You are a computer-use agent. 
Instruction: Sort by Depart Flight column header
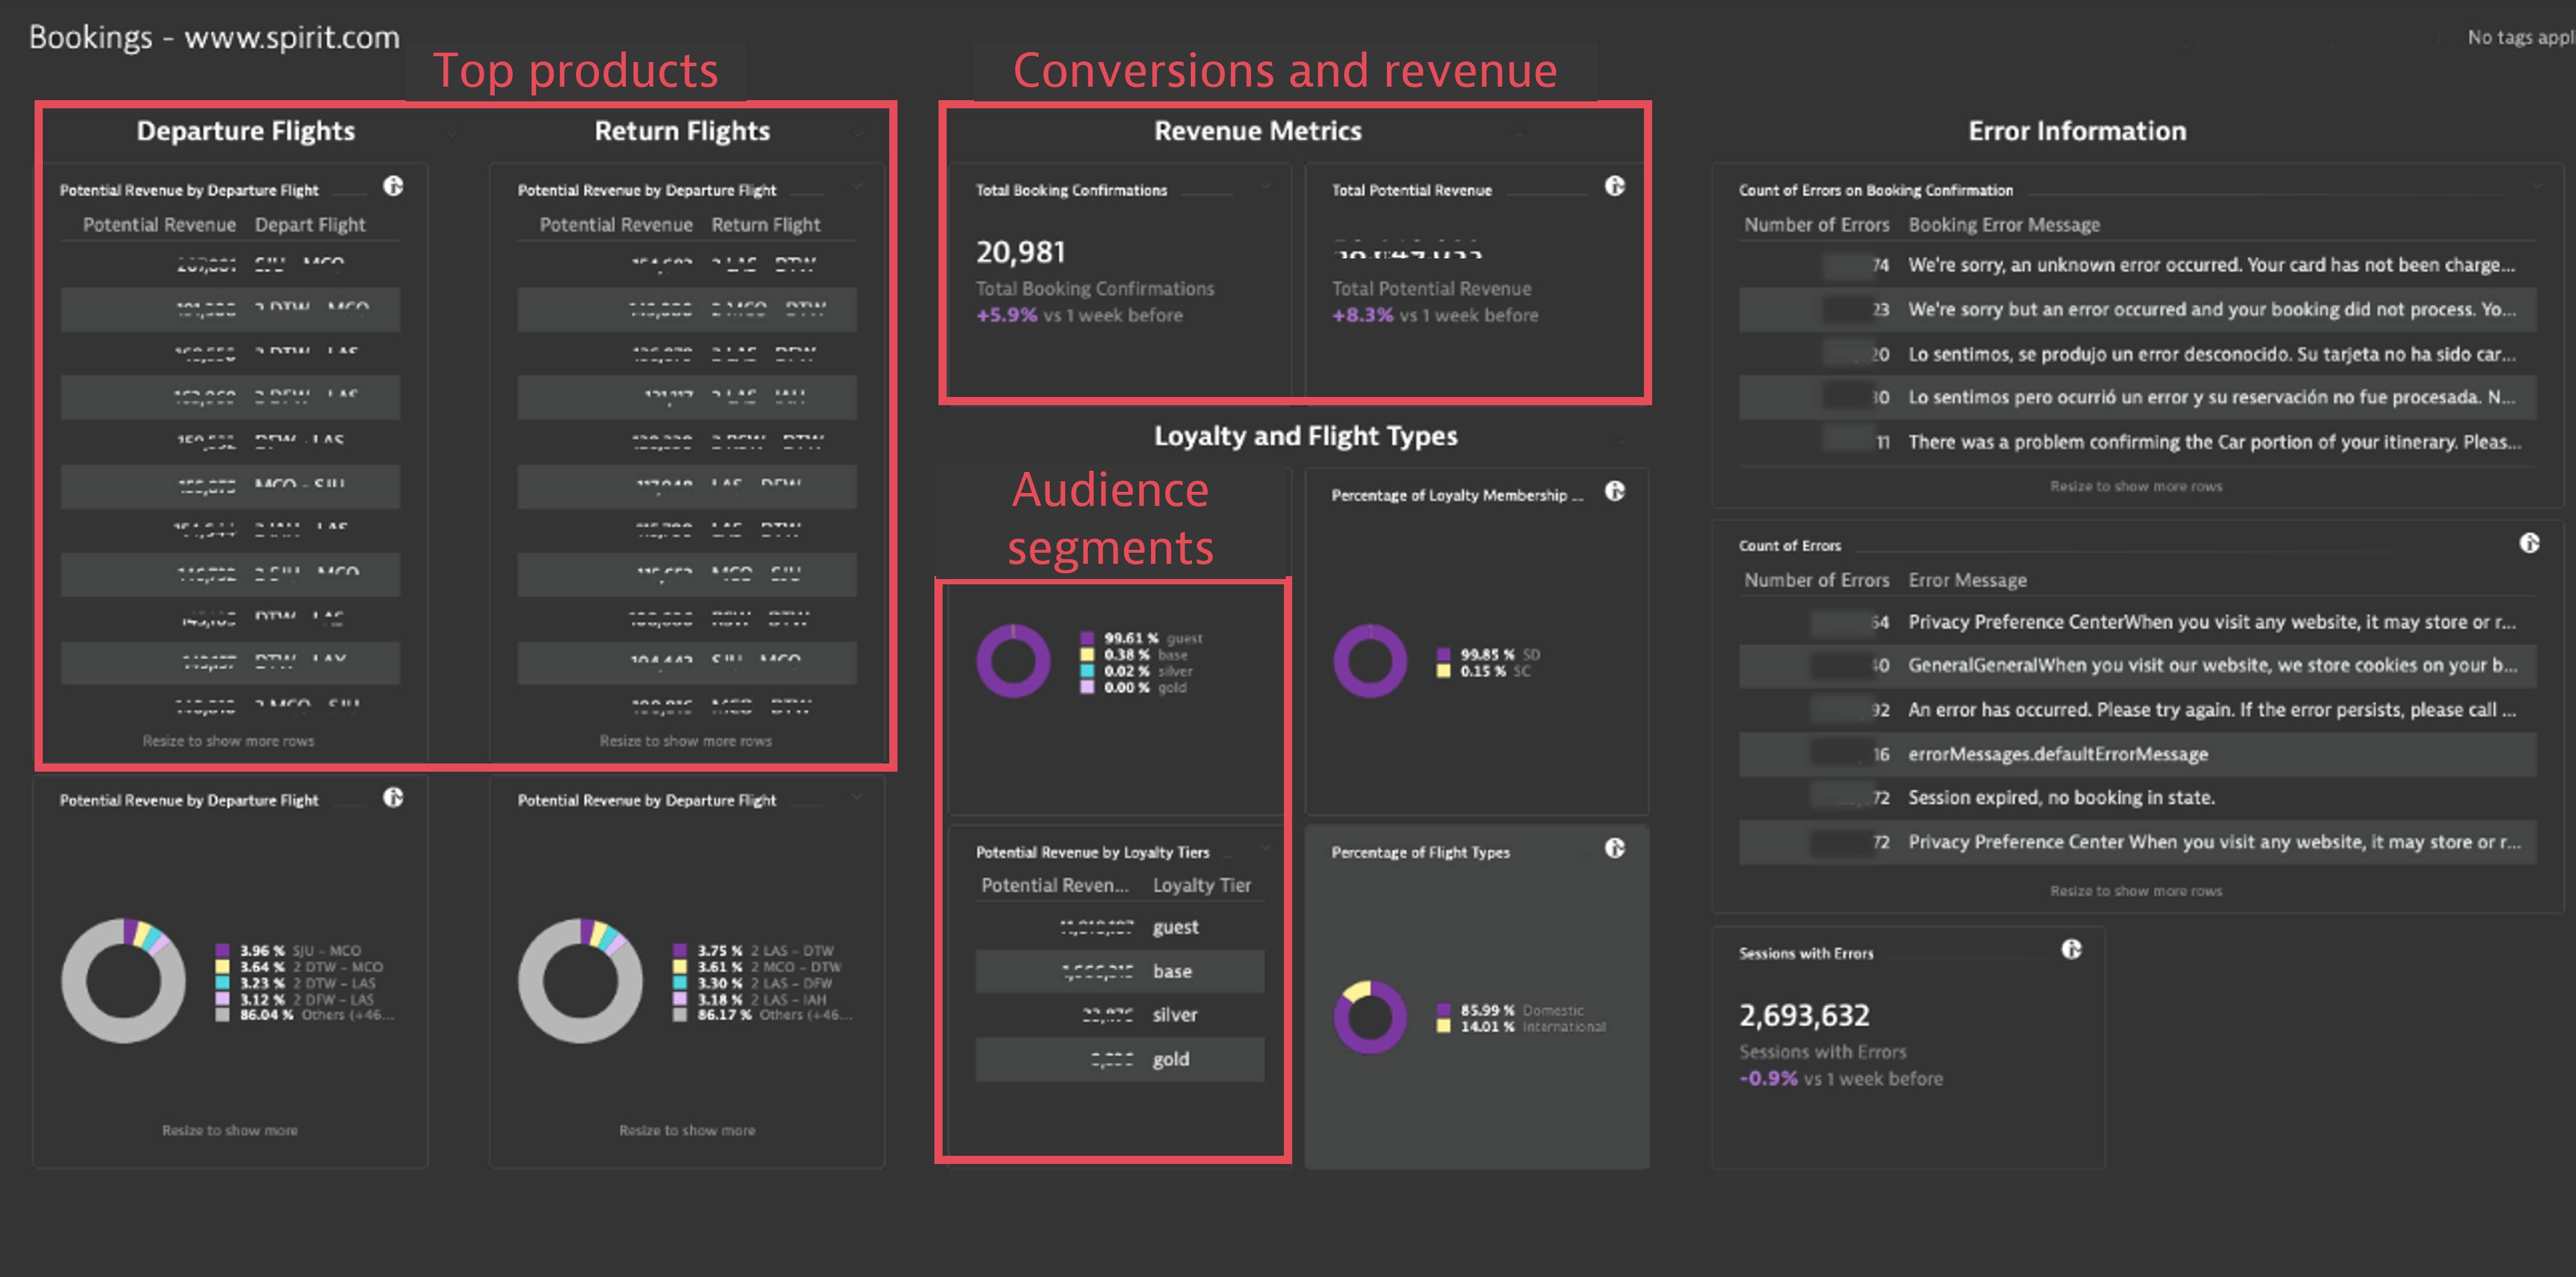tap(310, 225)
